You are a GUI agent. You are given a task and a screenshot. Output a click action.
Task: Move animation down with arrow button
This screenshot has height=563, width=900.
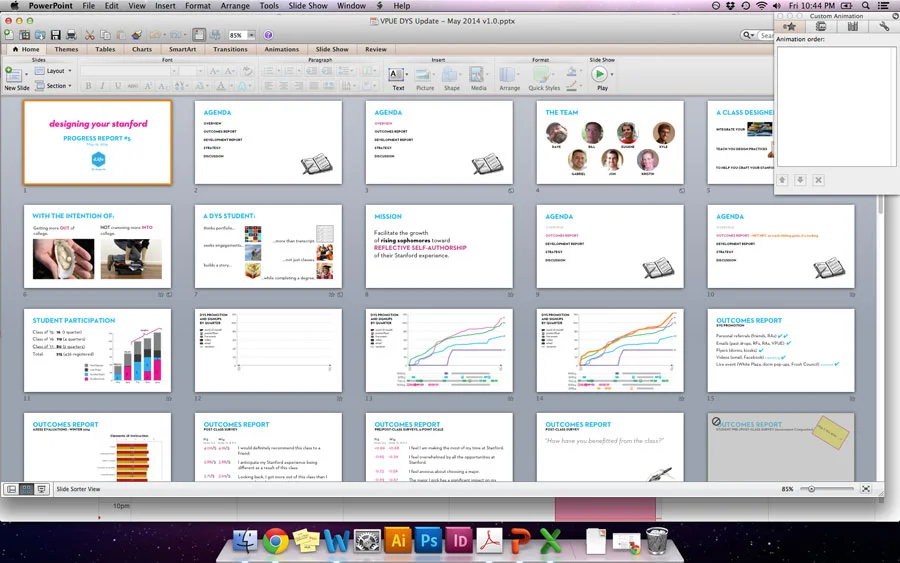(x=800, y=180)
